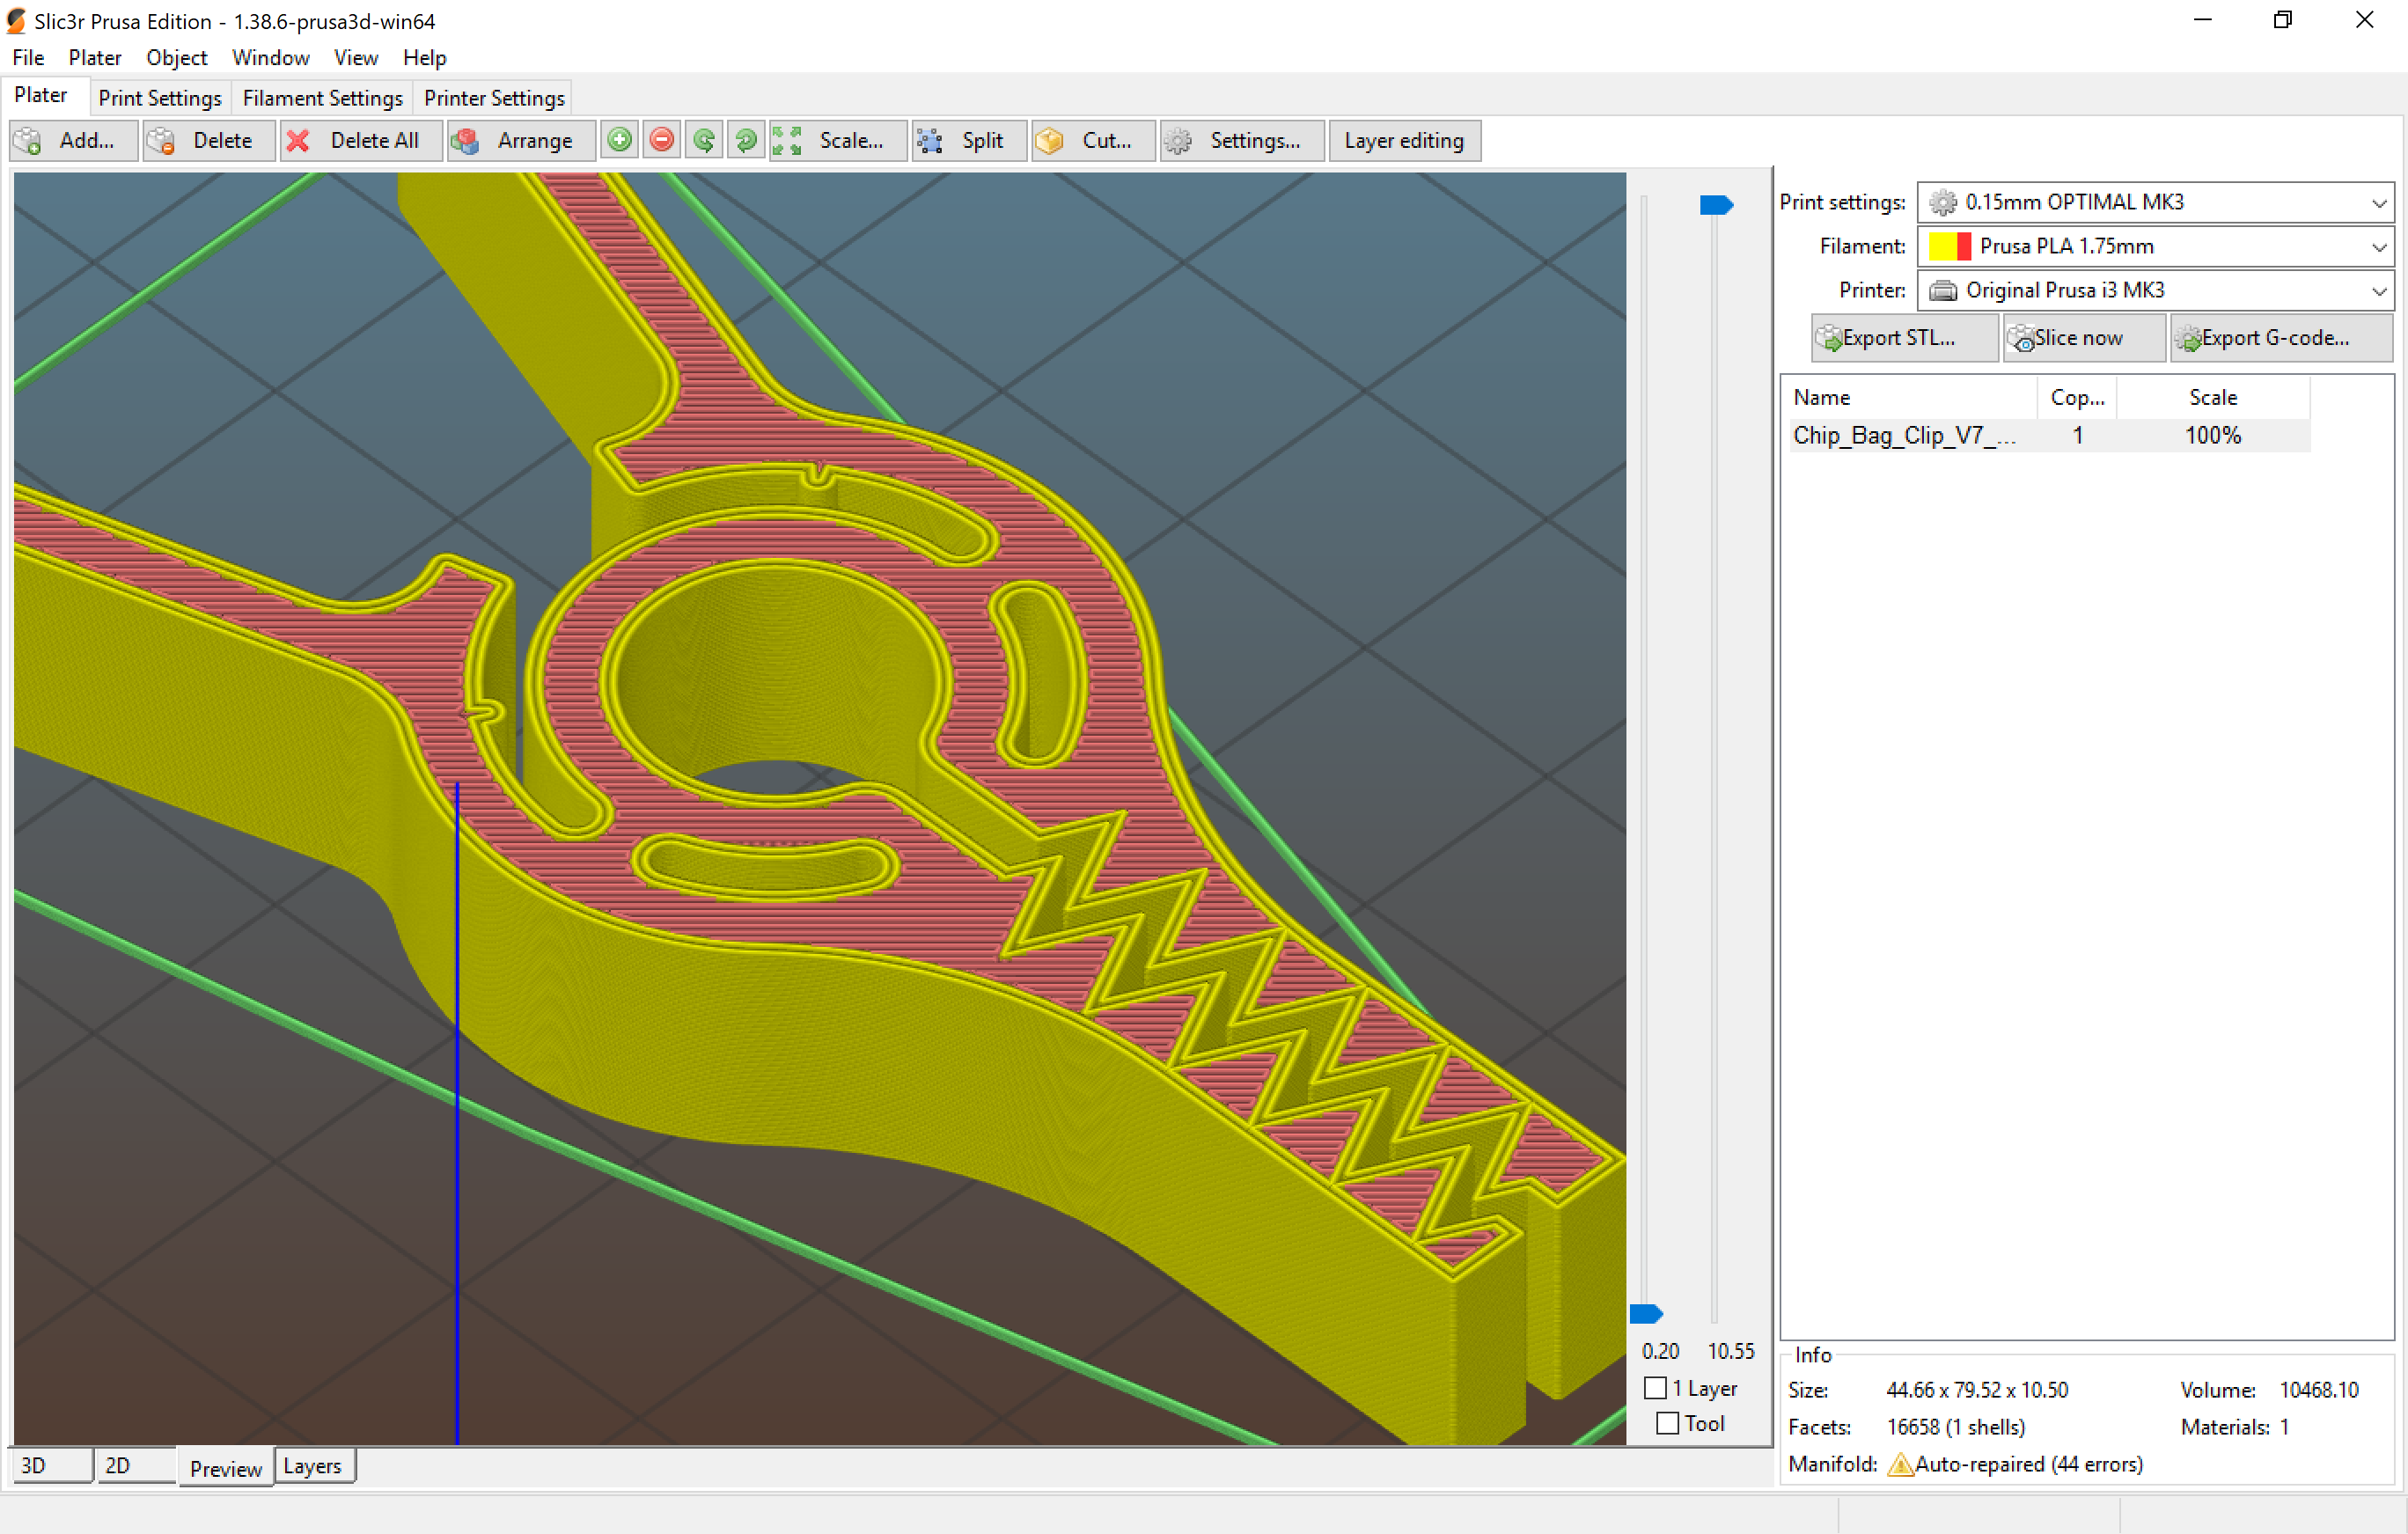Open the Scale tool

point(838,140)
